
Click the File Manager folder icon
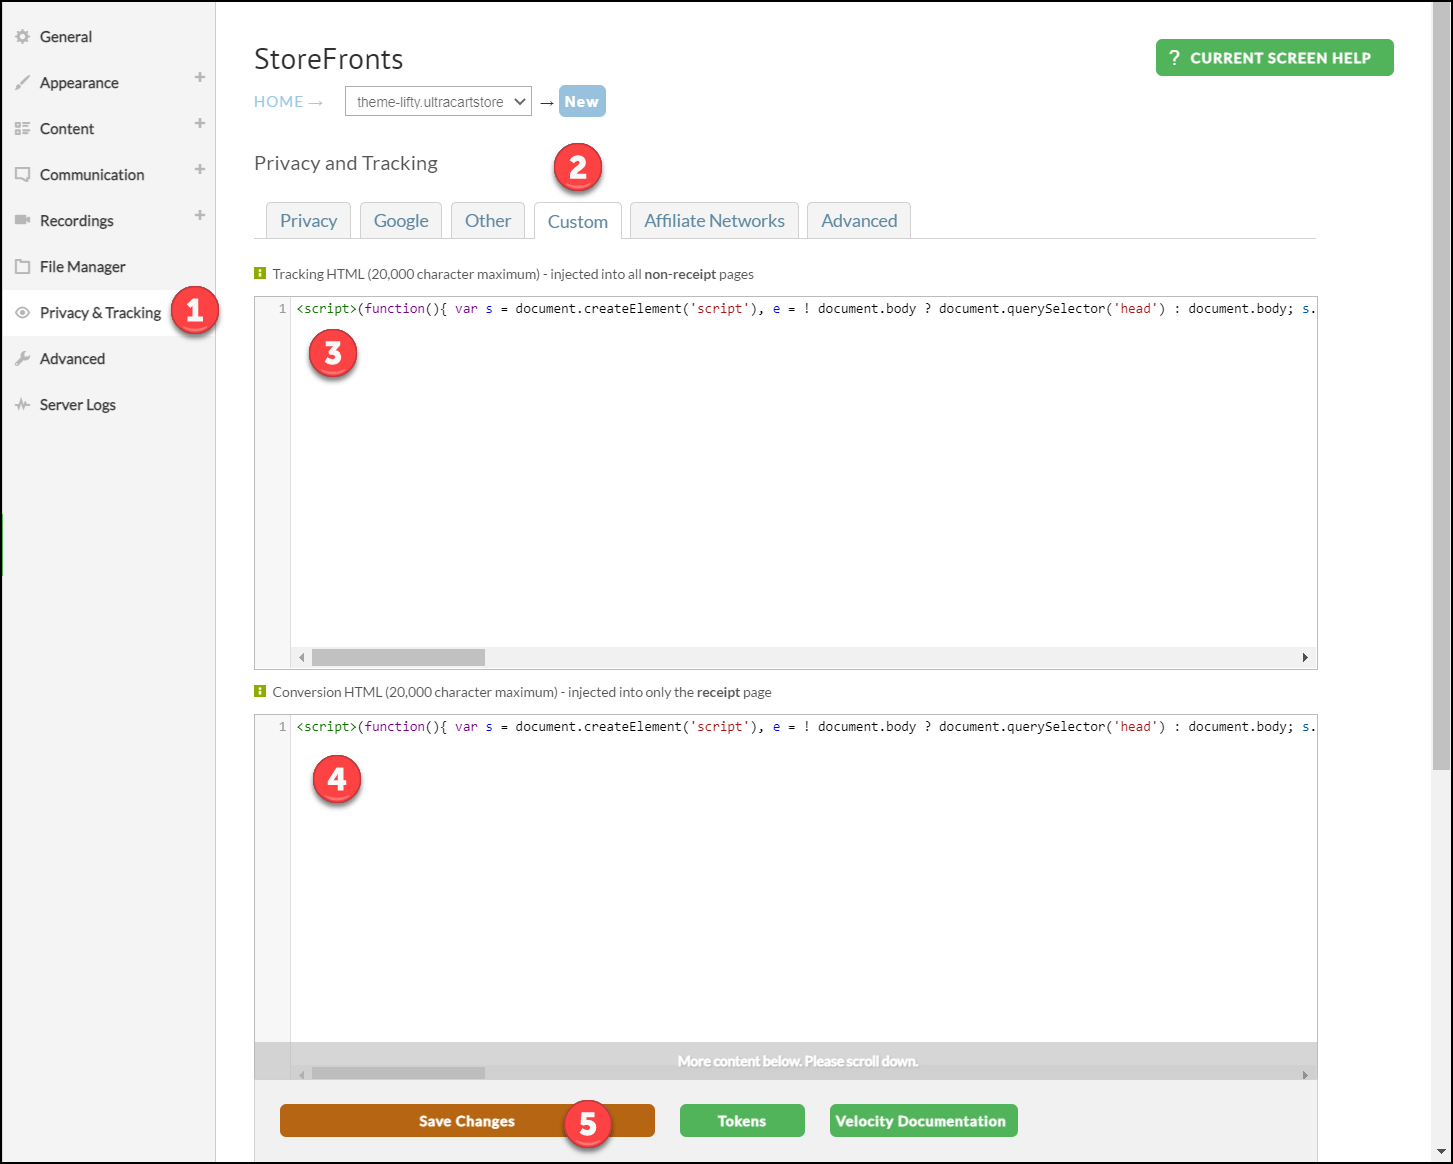pyautogui.click(x=22, y=267)
